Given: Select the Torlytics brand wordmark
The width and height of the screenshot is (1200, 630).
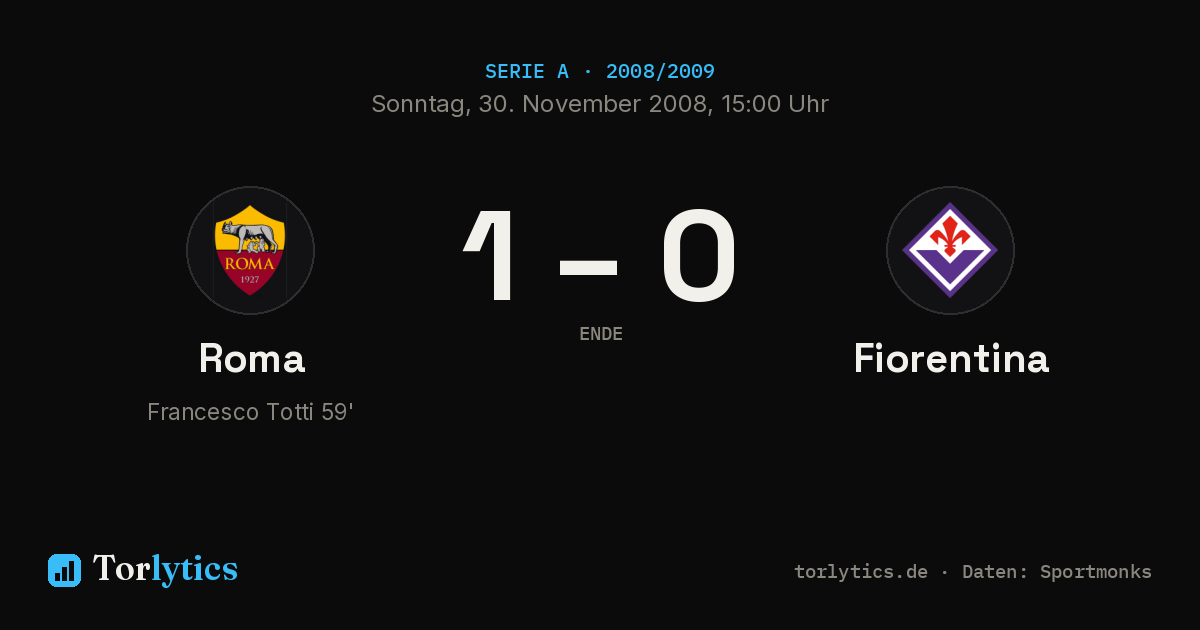Looking at the screenshot, I should click(x=165, y=569).
